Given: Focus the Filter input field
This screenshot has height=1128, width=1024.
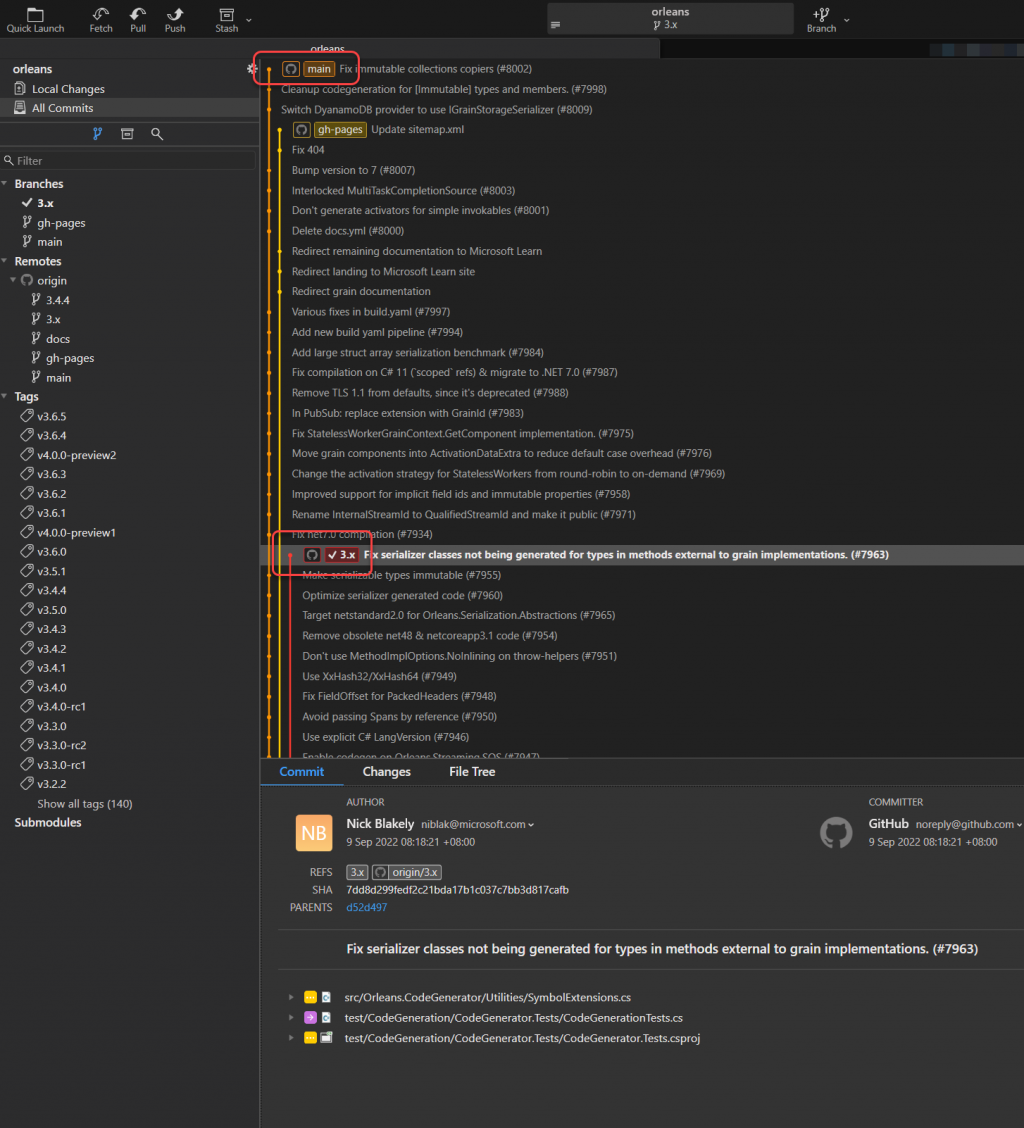Looking at the screenshot, I should point(130,160).
